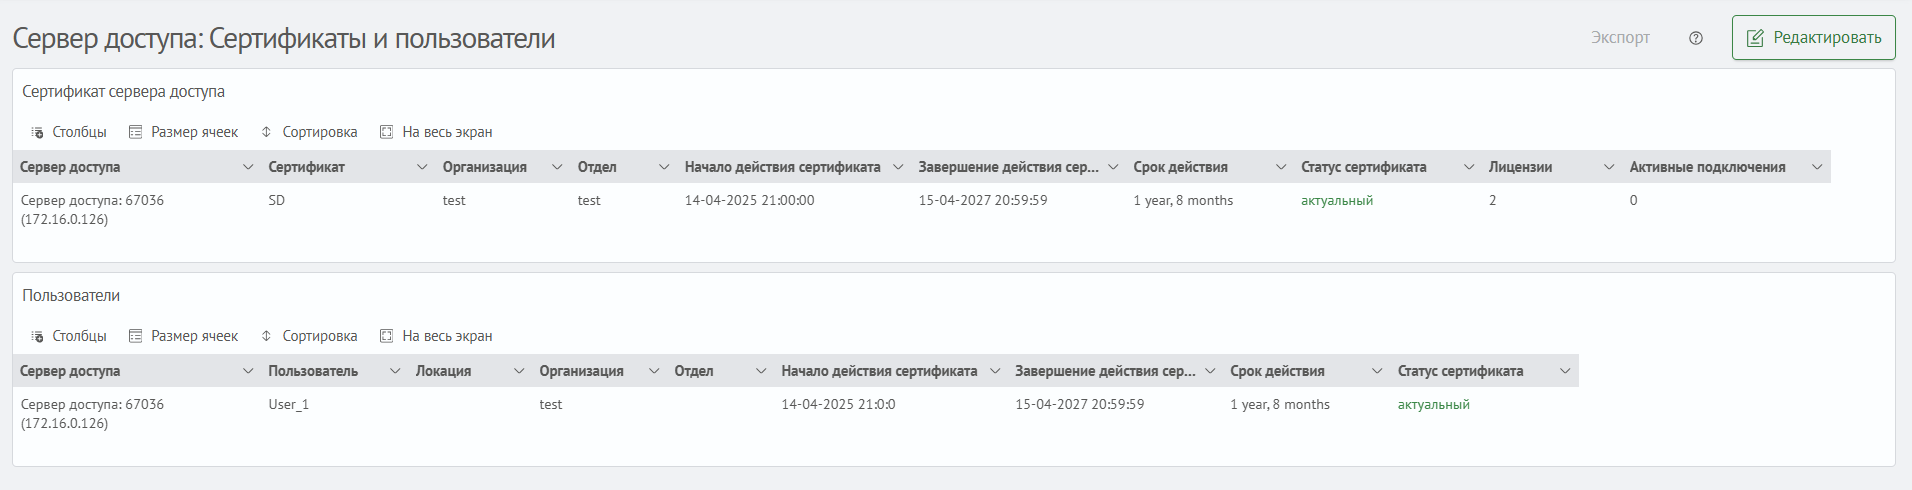The image size is (1912, 490).
Task: Click На весь экран in the server certificate table
Action: (436, 132)
